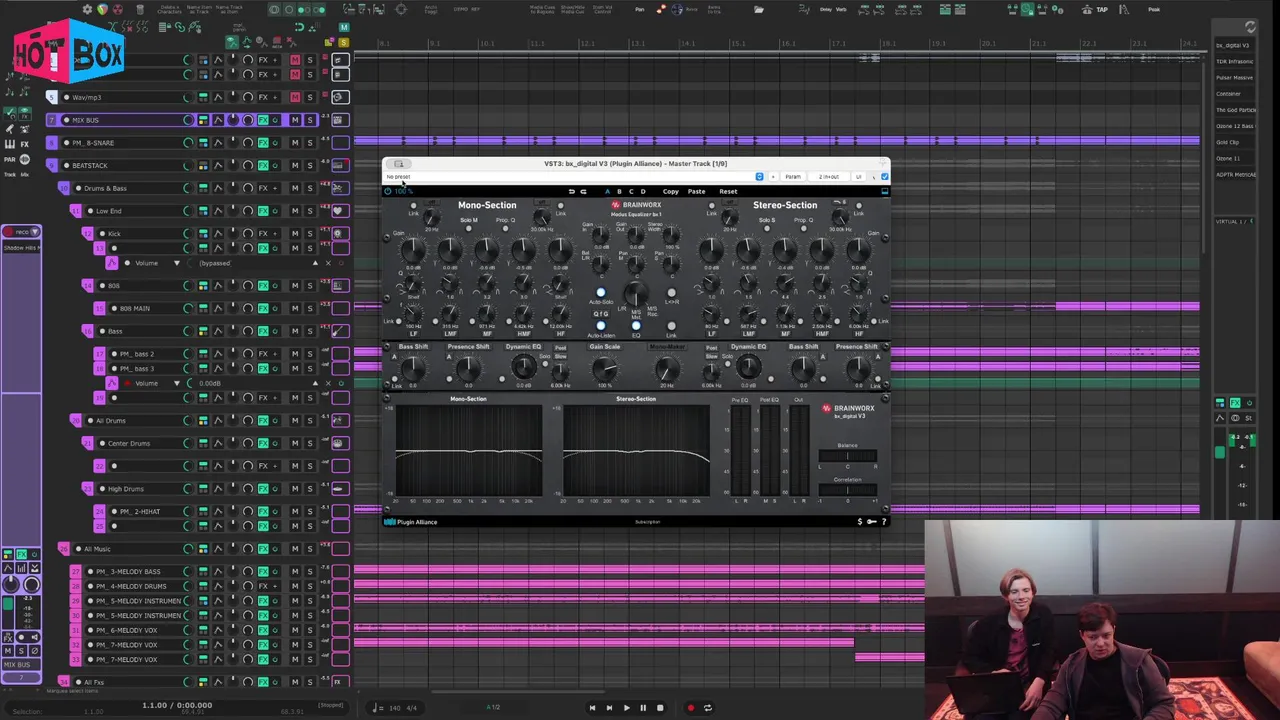Click routing icon on Drums & Bass track
The height and width of the screenshot is (720, 1280).
203,188
